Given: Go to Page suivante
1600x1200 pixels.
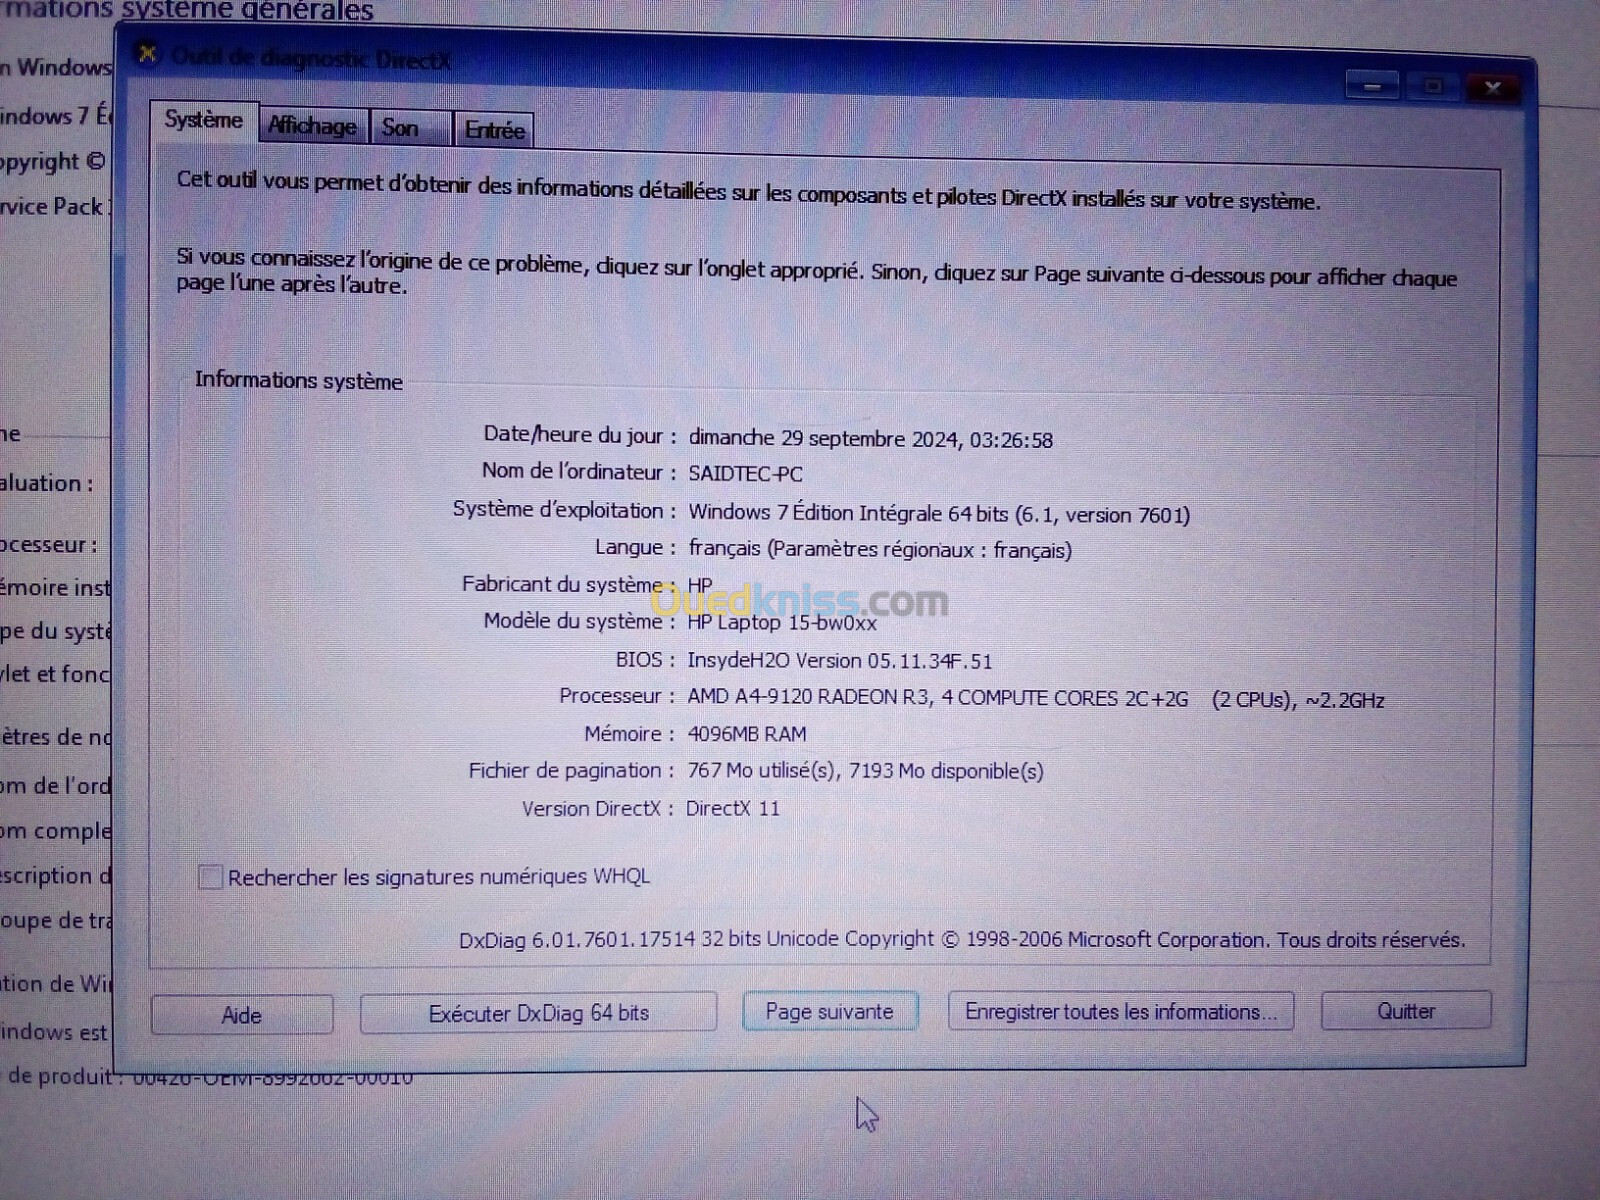Looking at the screenshot, I should pyautogui.click(x=830, y=1011).
